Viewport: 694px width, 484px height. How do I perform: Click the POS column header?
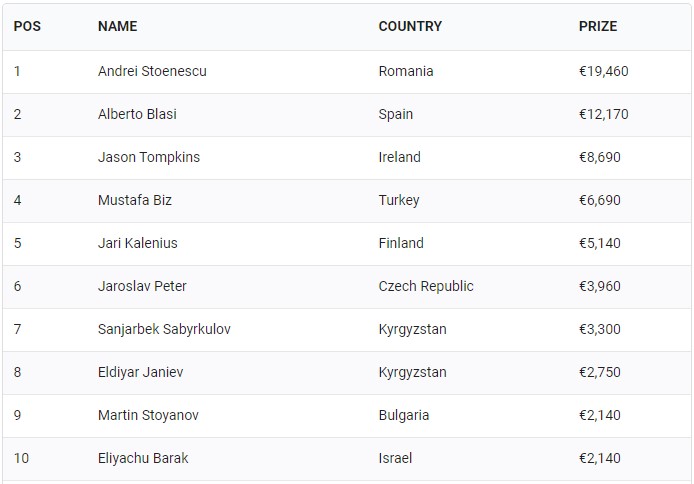[x=27, y=26]
